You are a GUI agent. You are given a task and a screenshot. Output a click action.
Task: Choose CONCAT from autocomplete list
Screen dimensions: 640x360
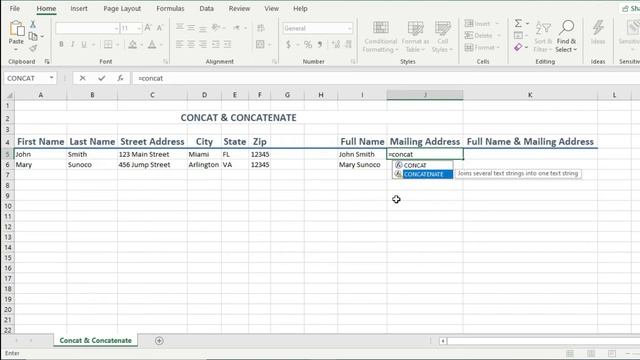423,165
